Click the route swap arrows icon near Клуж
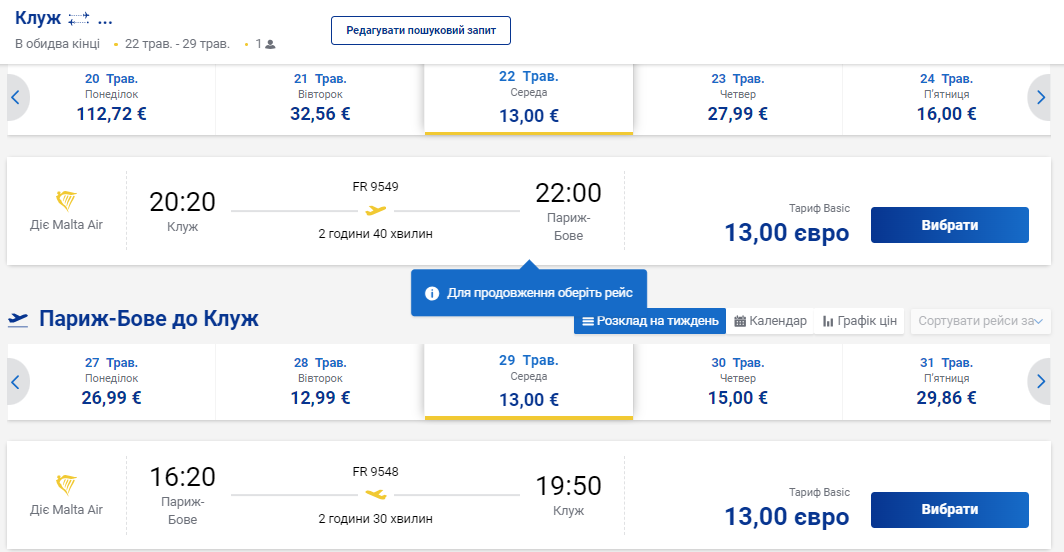The width and height of the screenshot is (1064, 552). tap(80, 18)
